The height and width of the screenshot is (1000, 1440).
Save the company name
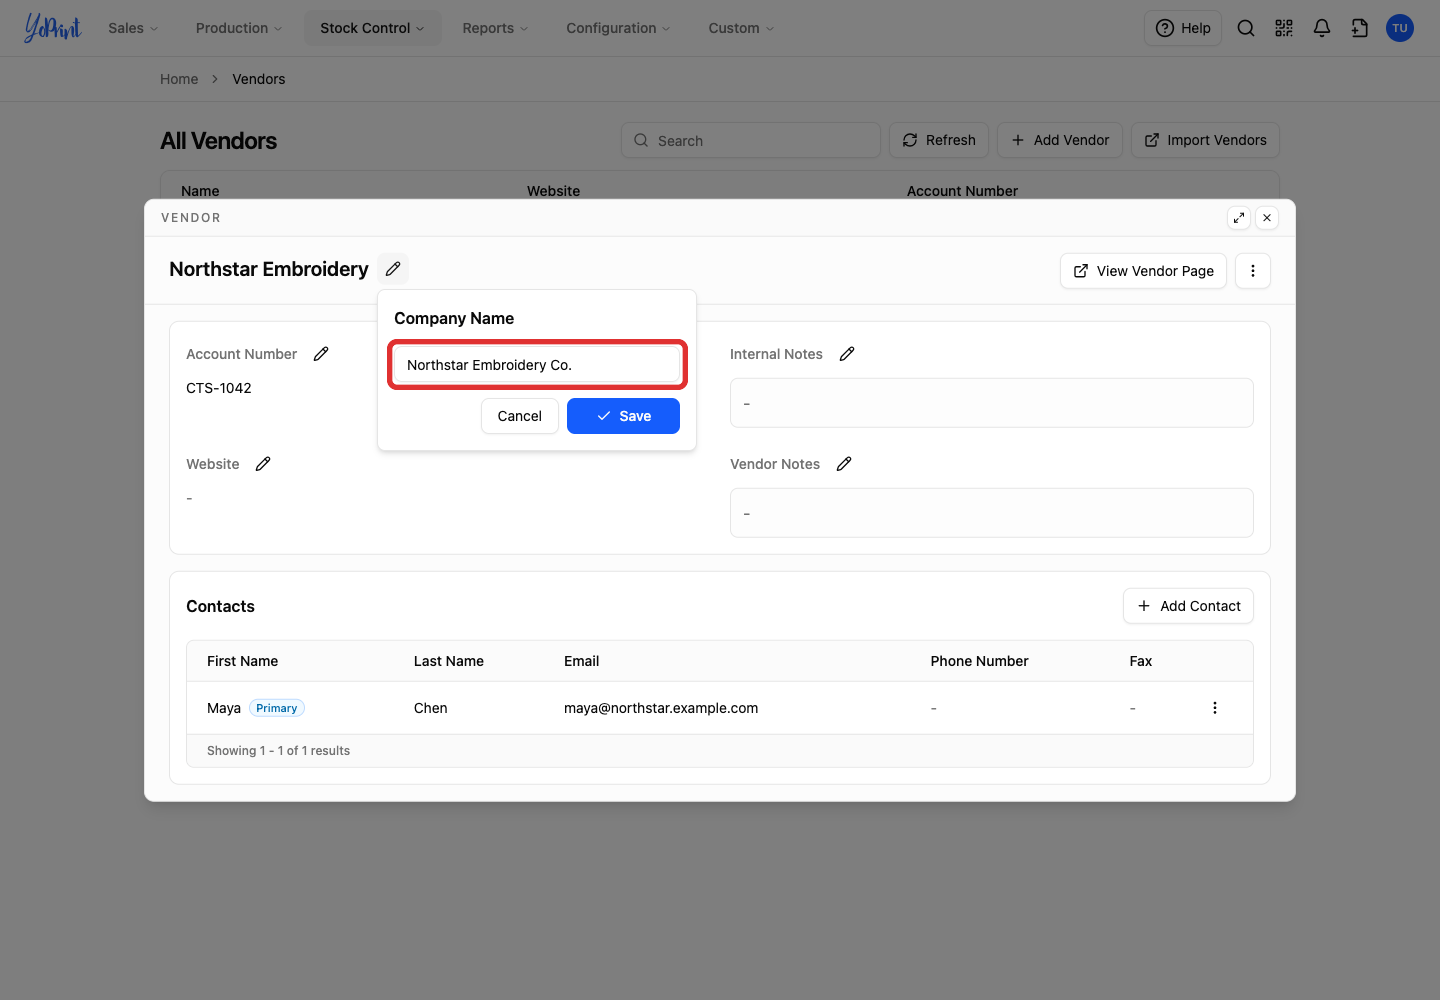pos(623,416)
